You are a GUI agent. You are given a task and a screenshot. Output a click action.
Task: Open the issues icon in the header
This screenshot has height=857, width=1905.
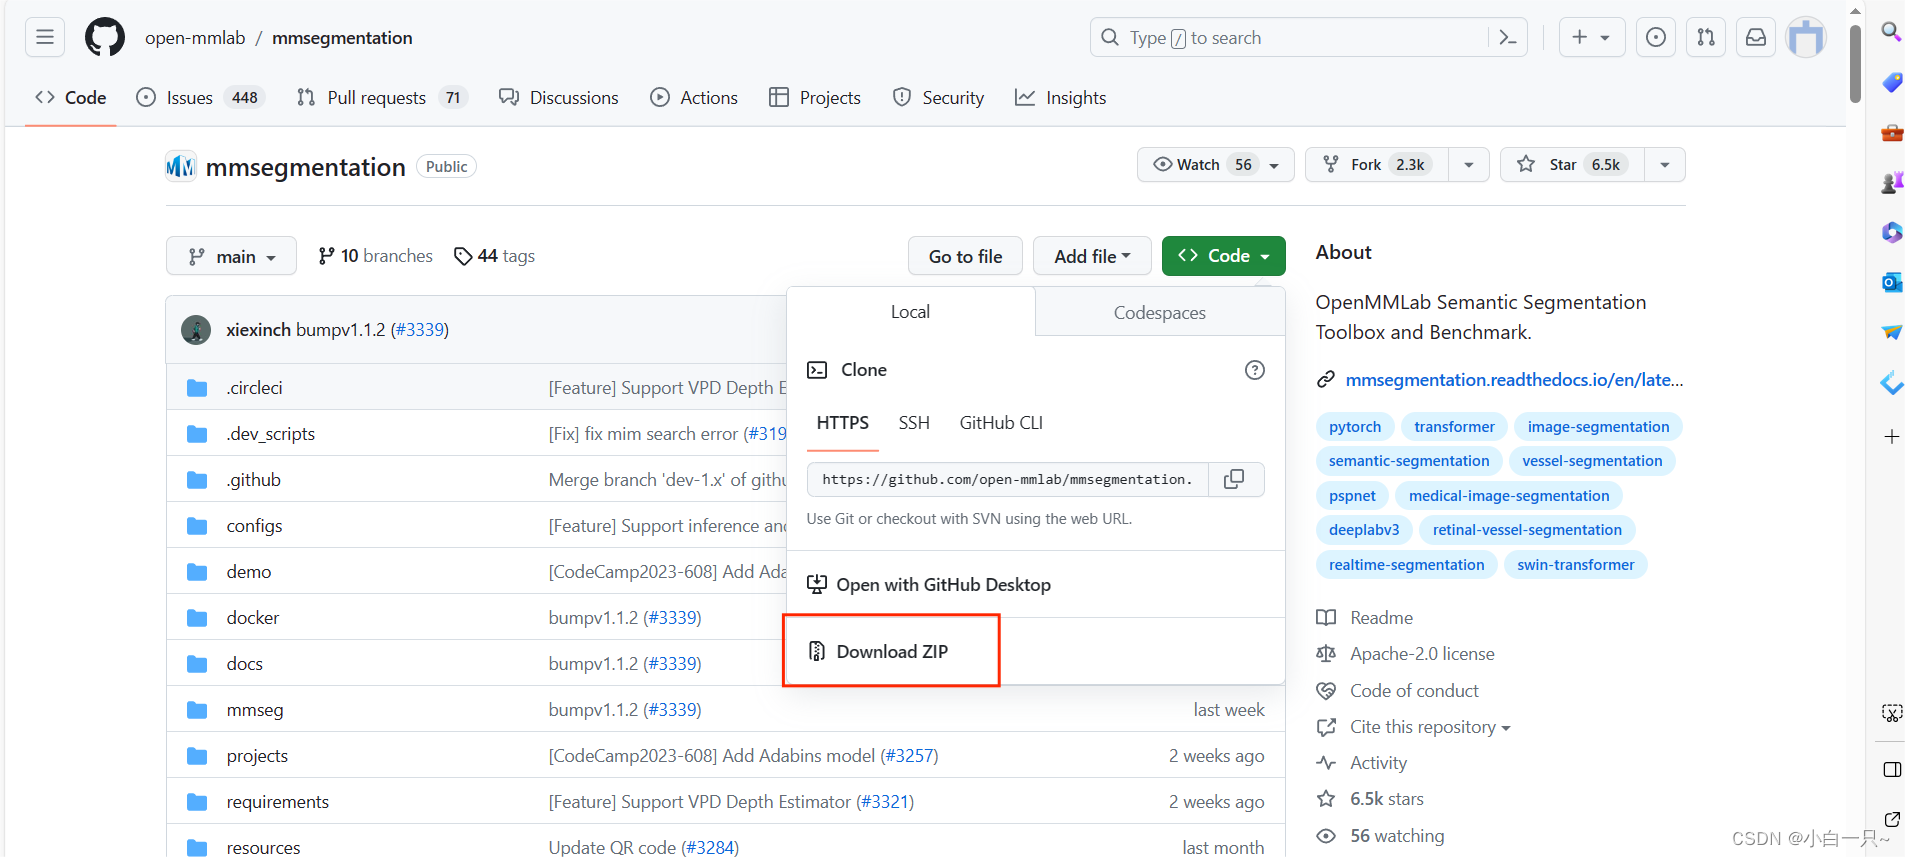[x=1656, y=38]
